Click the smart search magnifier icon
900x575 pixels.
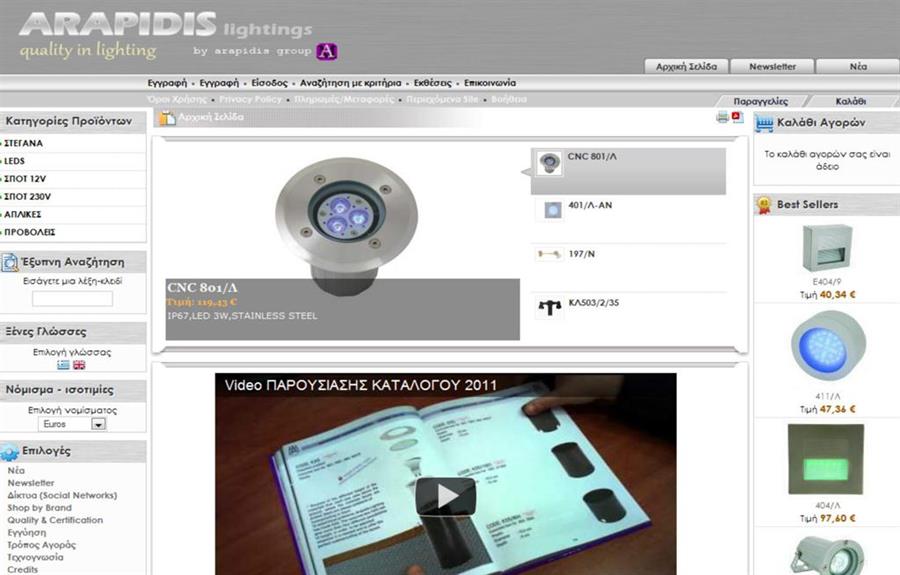click(x=10, y=262)
